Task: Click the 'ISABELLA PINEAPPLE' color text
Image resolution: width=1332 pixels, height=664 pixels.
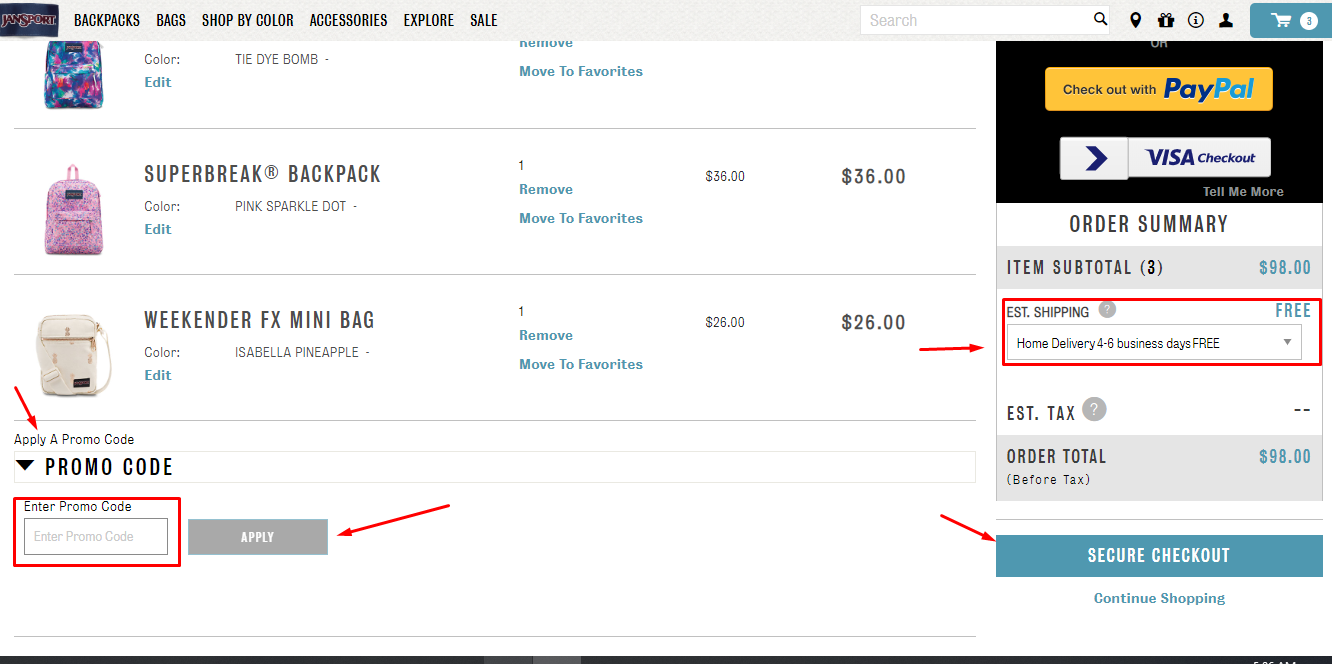Action: pos(297,352)
